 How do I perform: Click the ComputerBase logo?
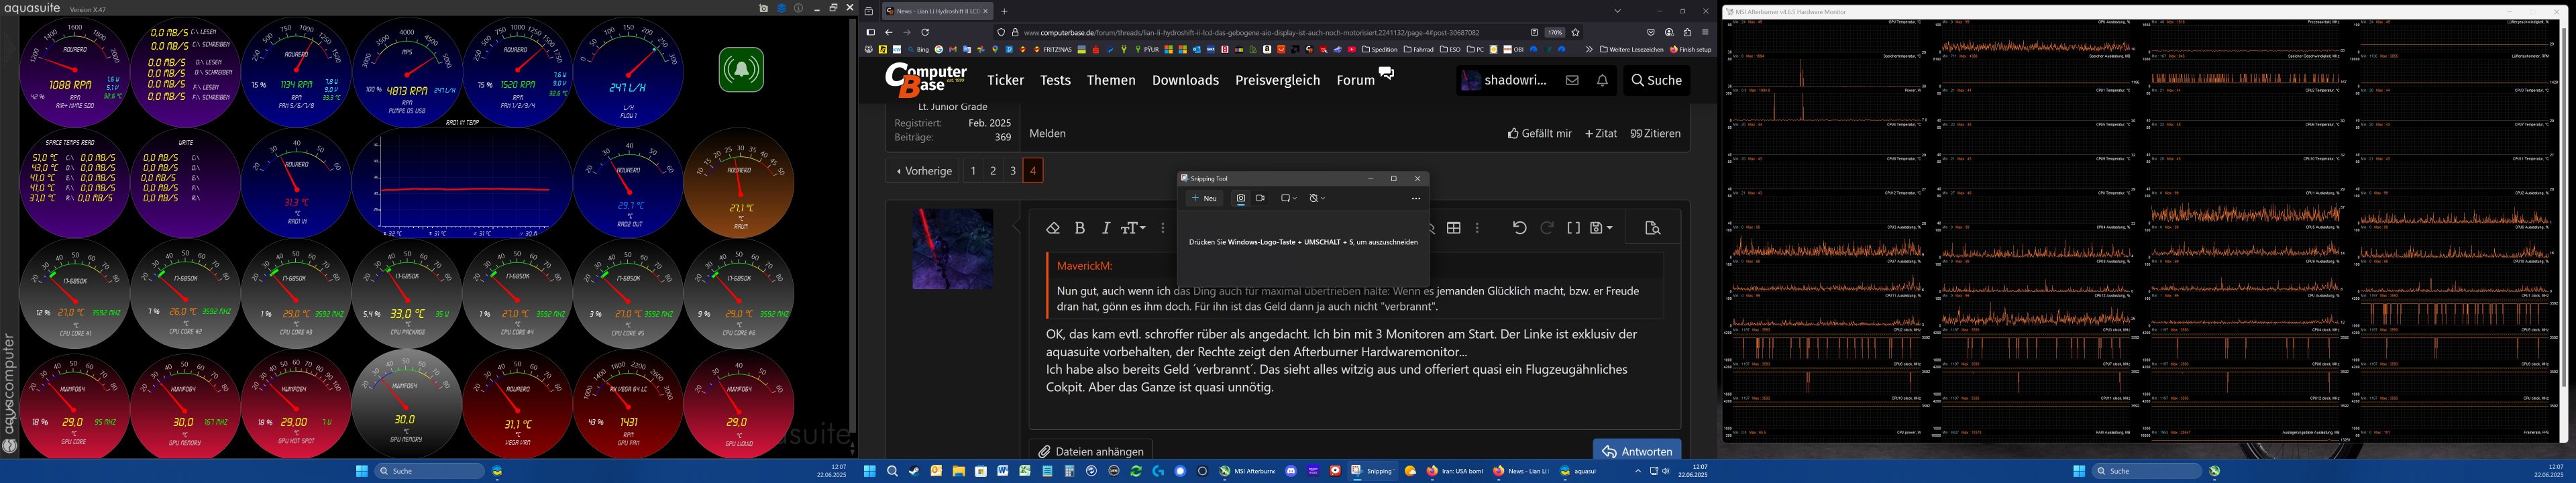(x=926, y=79)
